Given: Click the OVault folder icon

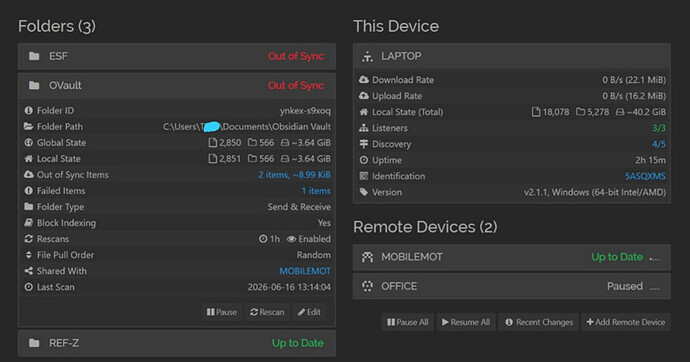Looking at the screenshot, I should (34, 85).
